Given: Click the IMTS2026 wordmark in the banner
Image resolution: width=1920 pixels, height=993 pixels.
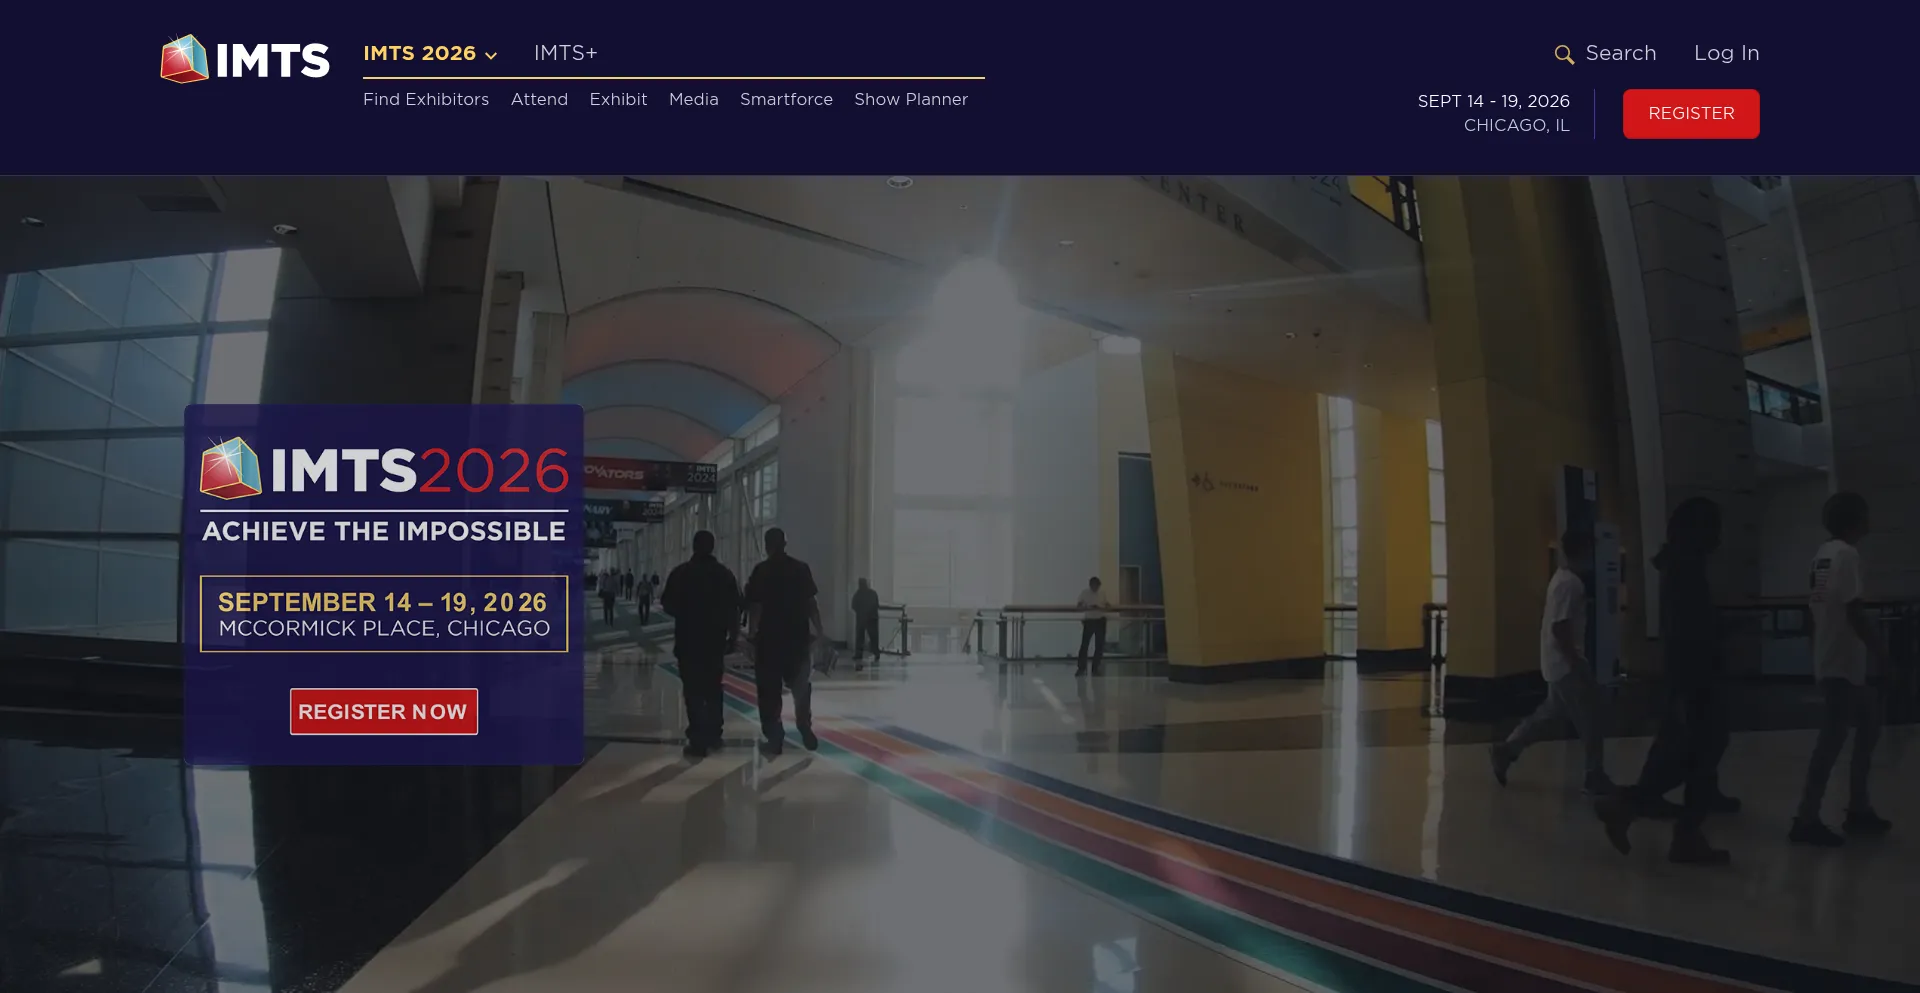Looking at the screenshot, I should 419,471.
